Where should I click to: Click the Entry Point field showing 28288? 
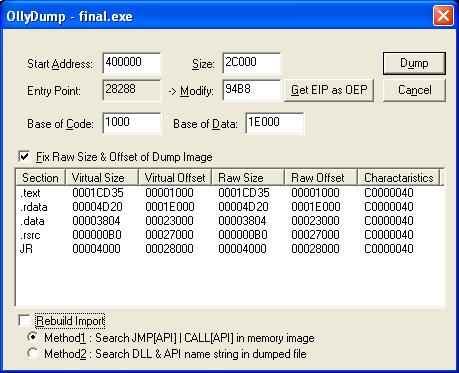pyautogui.click(x=132, y=90)
